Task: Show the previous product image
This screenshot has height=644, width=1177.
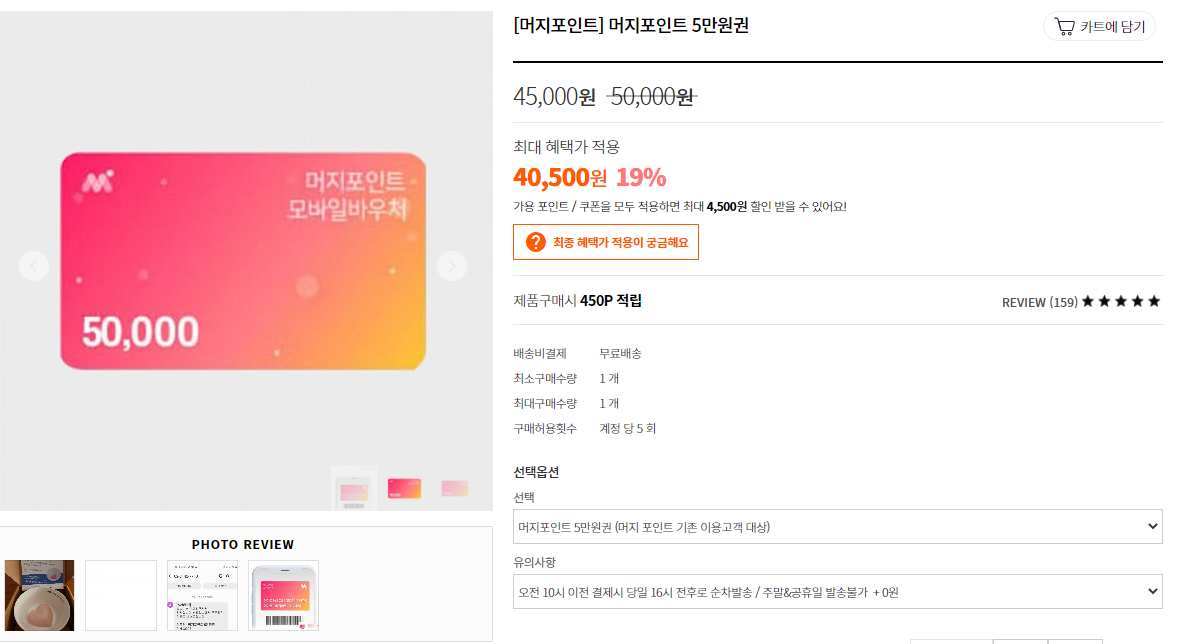Action: click(34, 266)
